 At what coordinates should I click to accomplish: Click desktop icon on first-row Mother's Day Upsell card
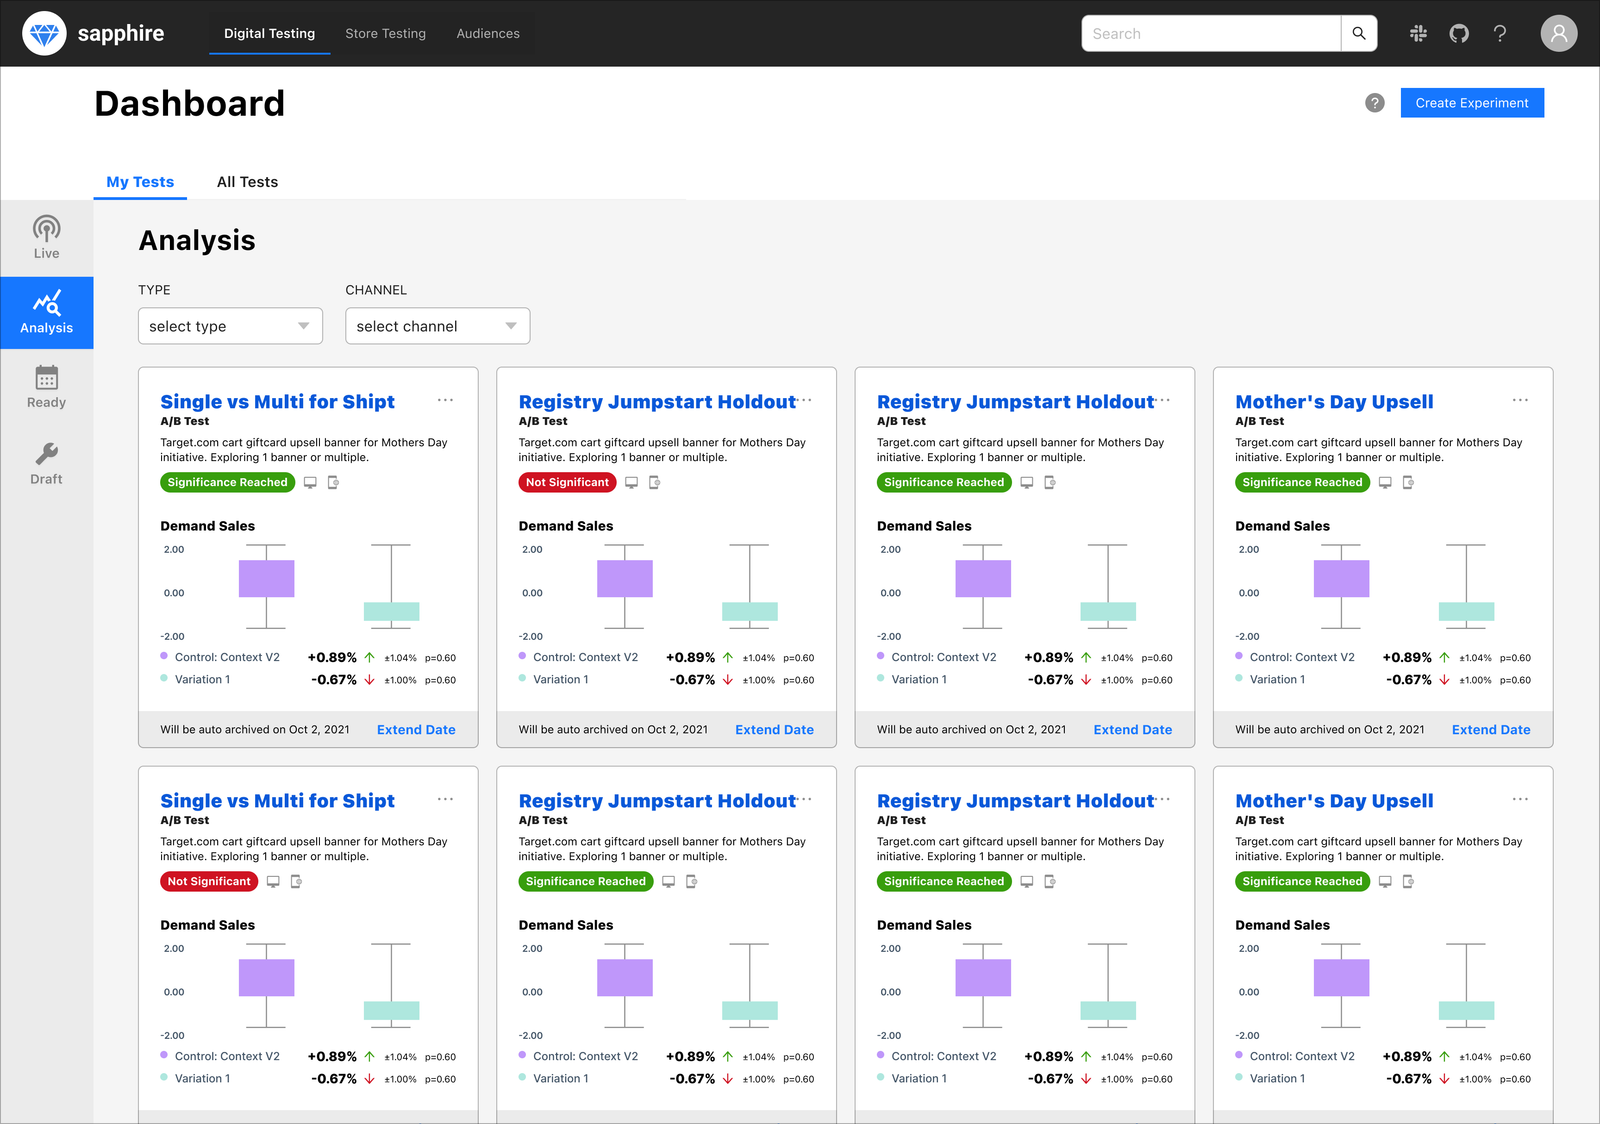1385,482
